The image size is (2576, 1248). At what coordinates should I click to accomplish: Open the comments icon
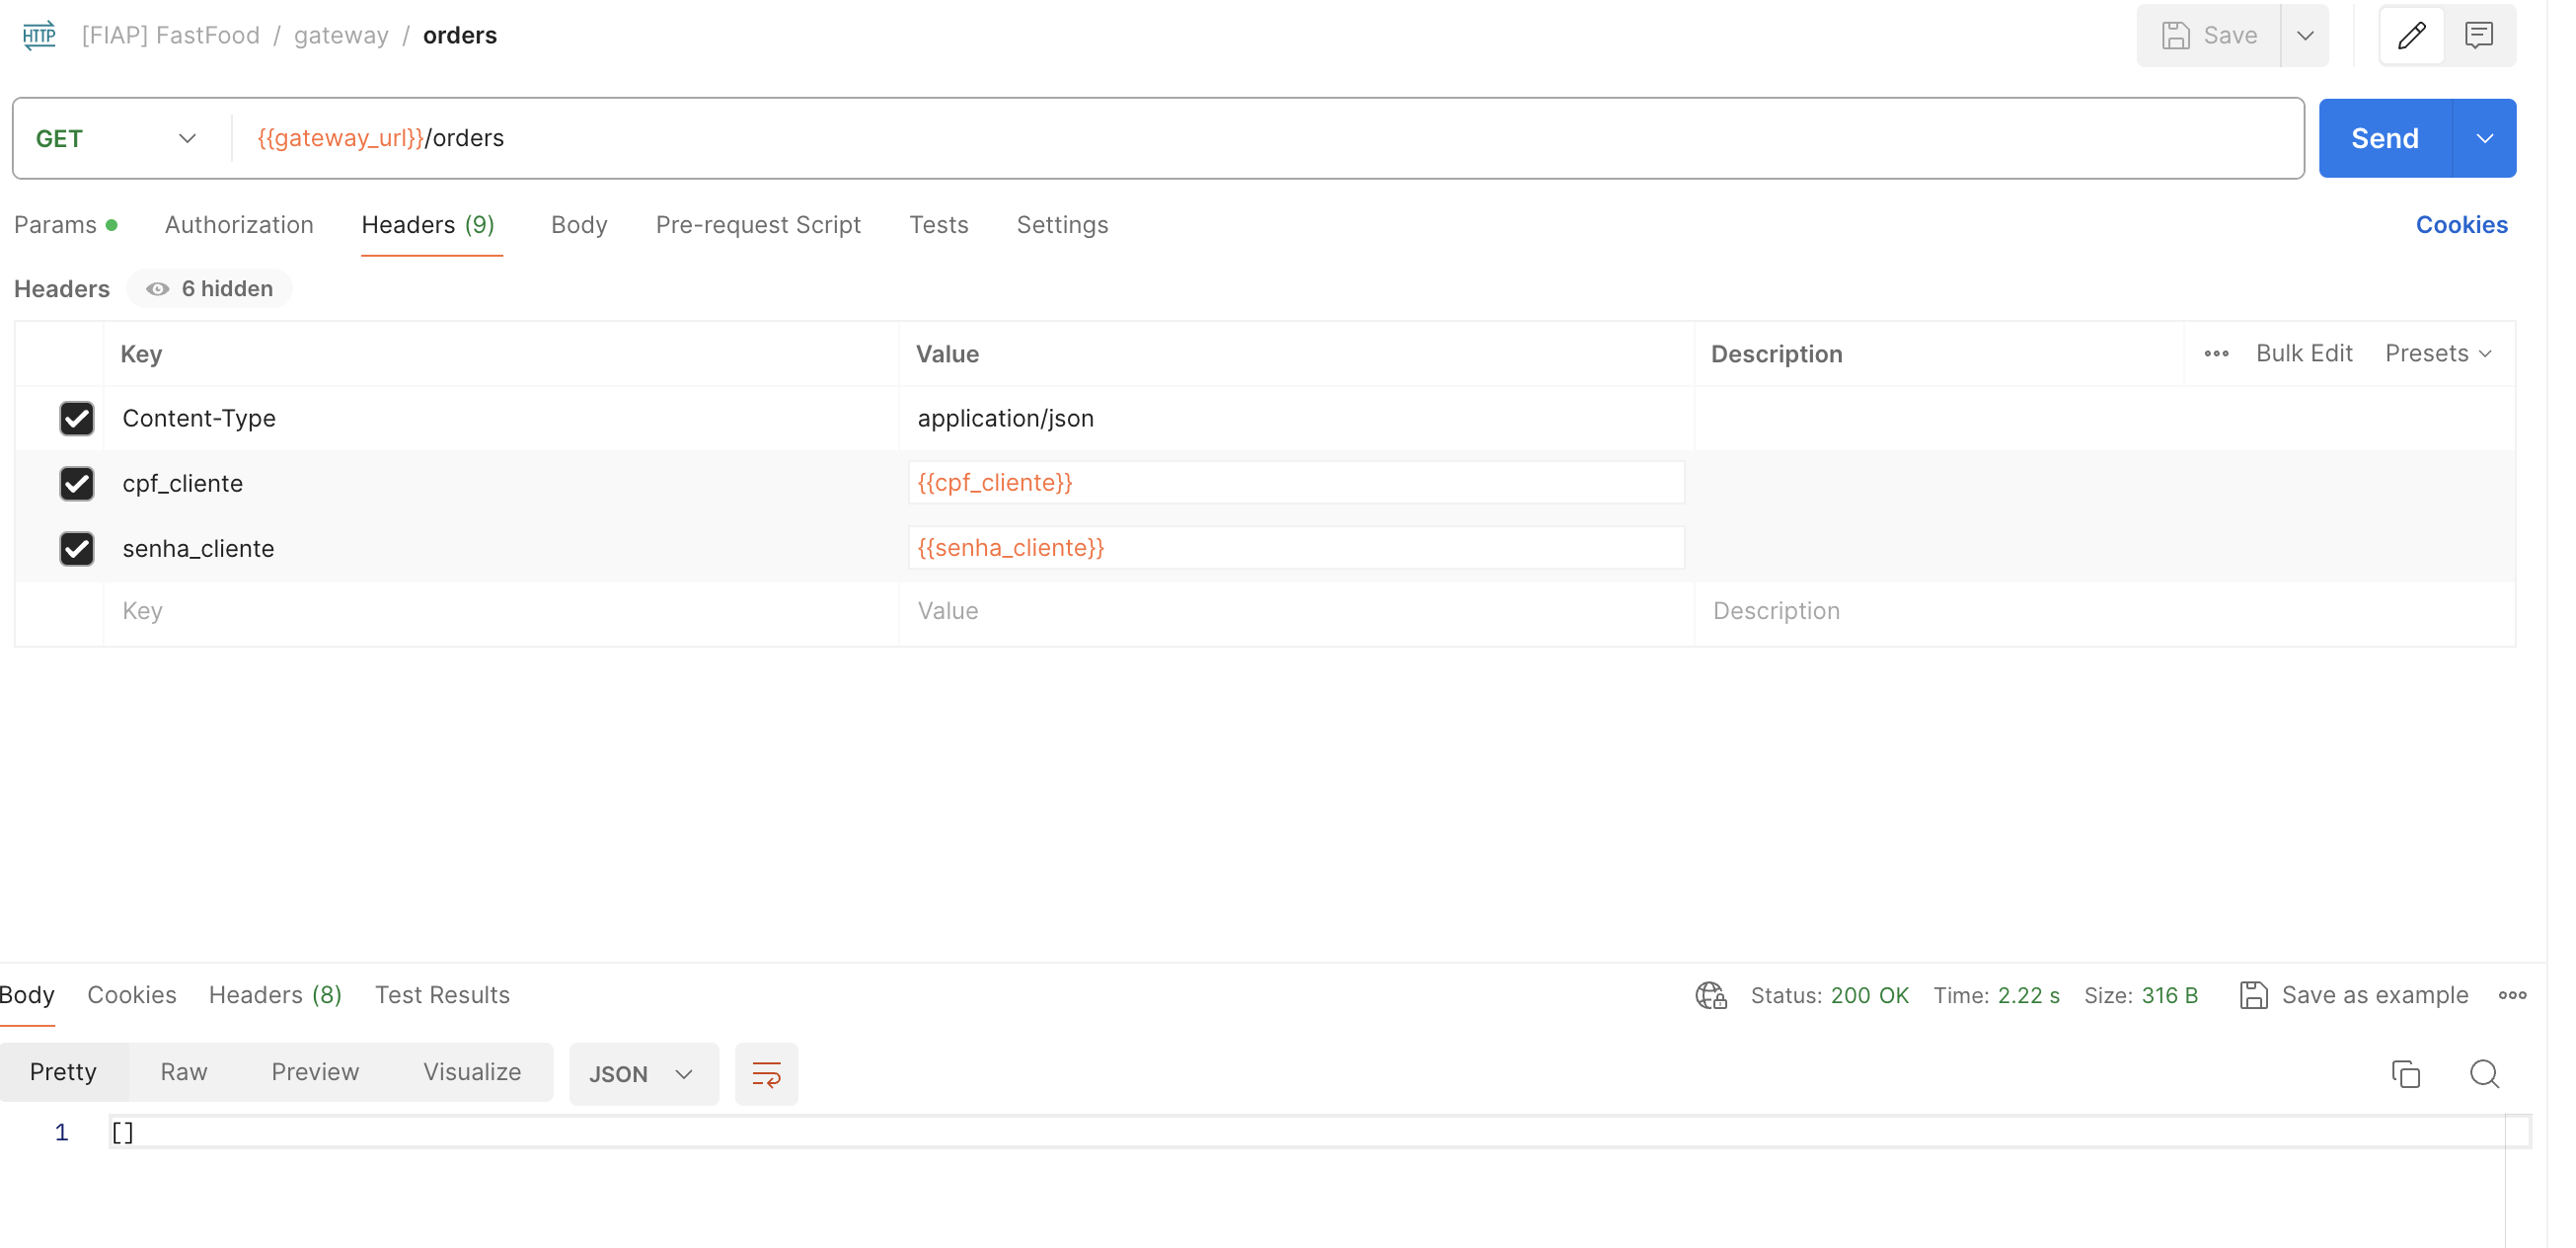(2478, 36)
